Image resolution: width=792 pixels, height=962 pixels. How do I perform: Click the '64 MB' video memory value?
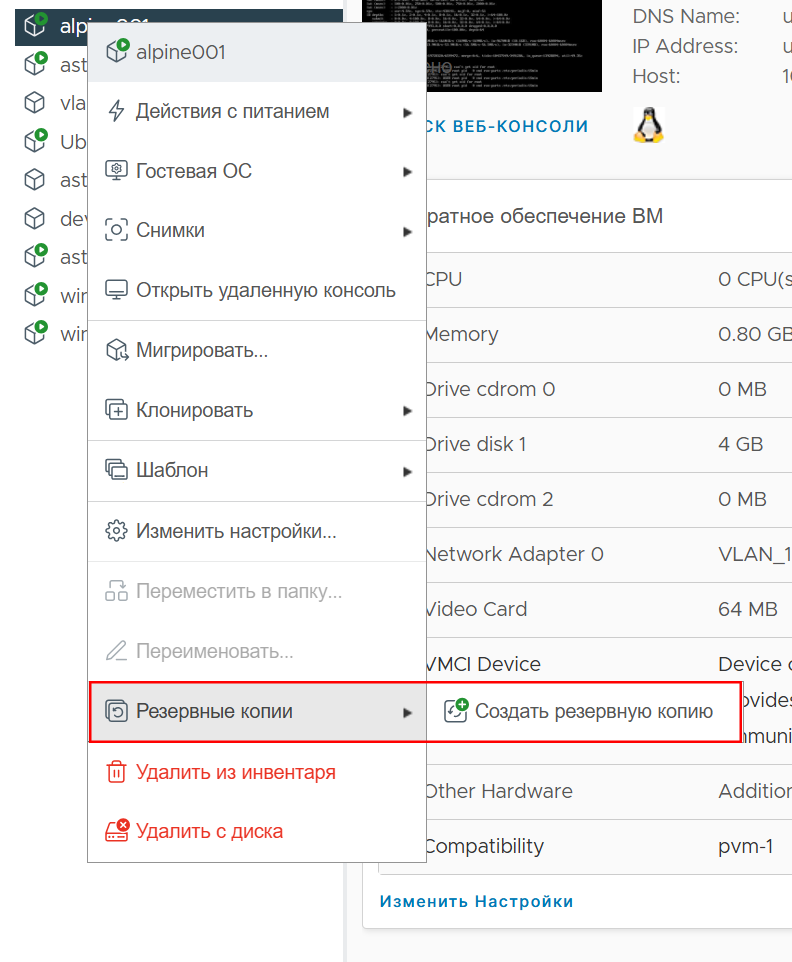click(x=748, y=609)
